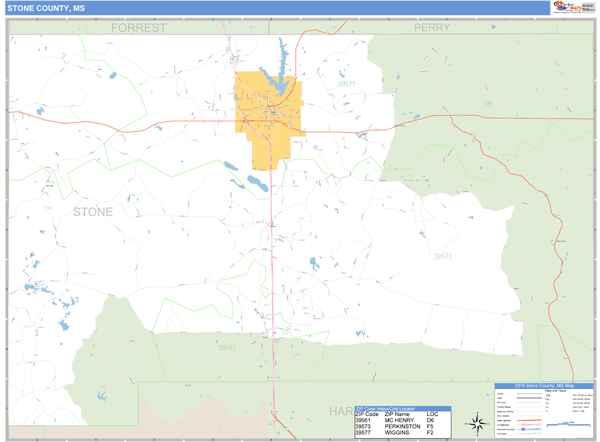This screenshot has width=600, height=442.
Task: Click the 39561 ZIP code label on map
Action: 227,348
